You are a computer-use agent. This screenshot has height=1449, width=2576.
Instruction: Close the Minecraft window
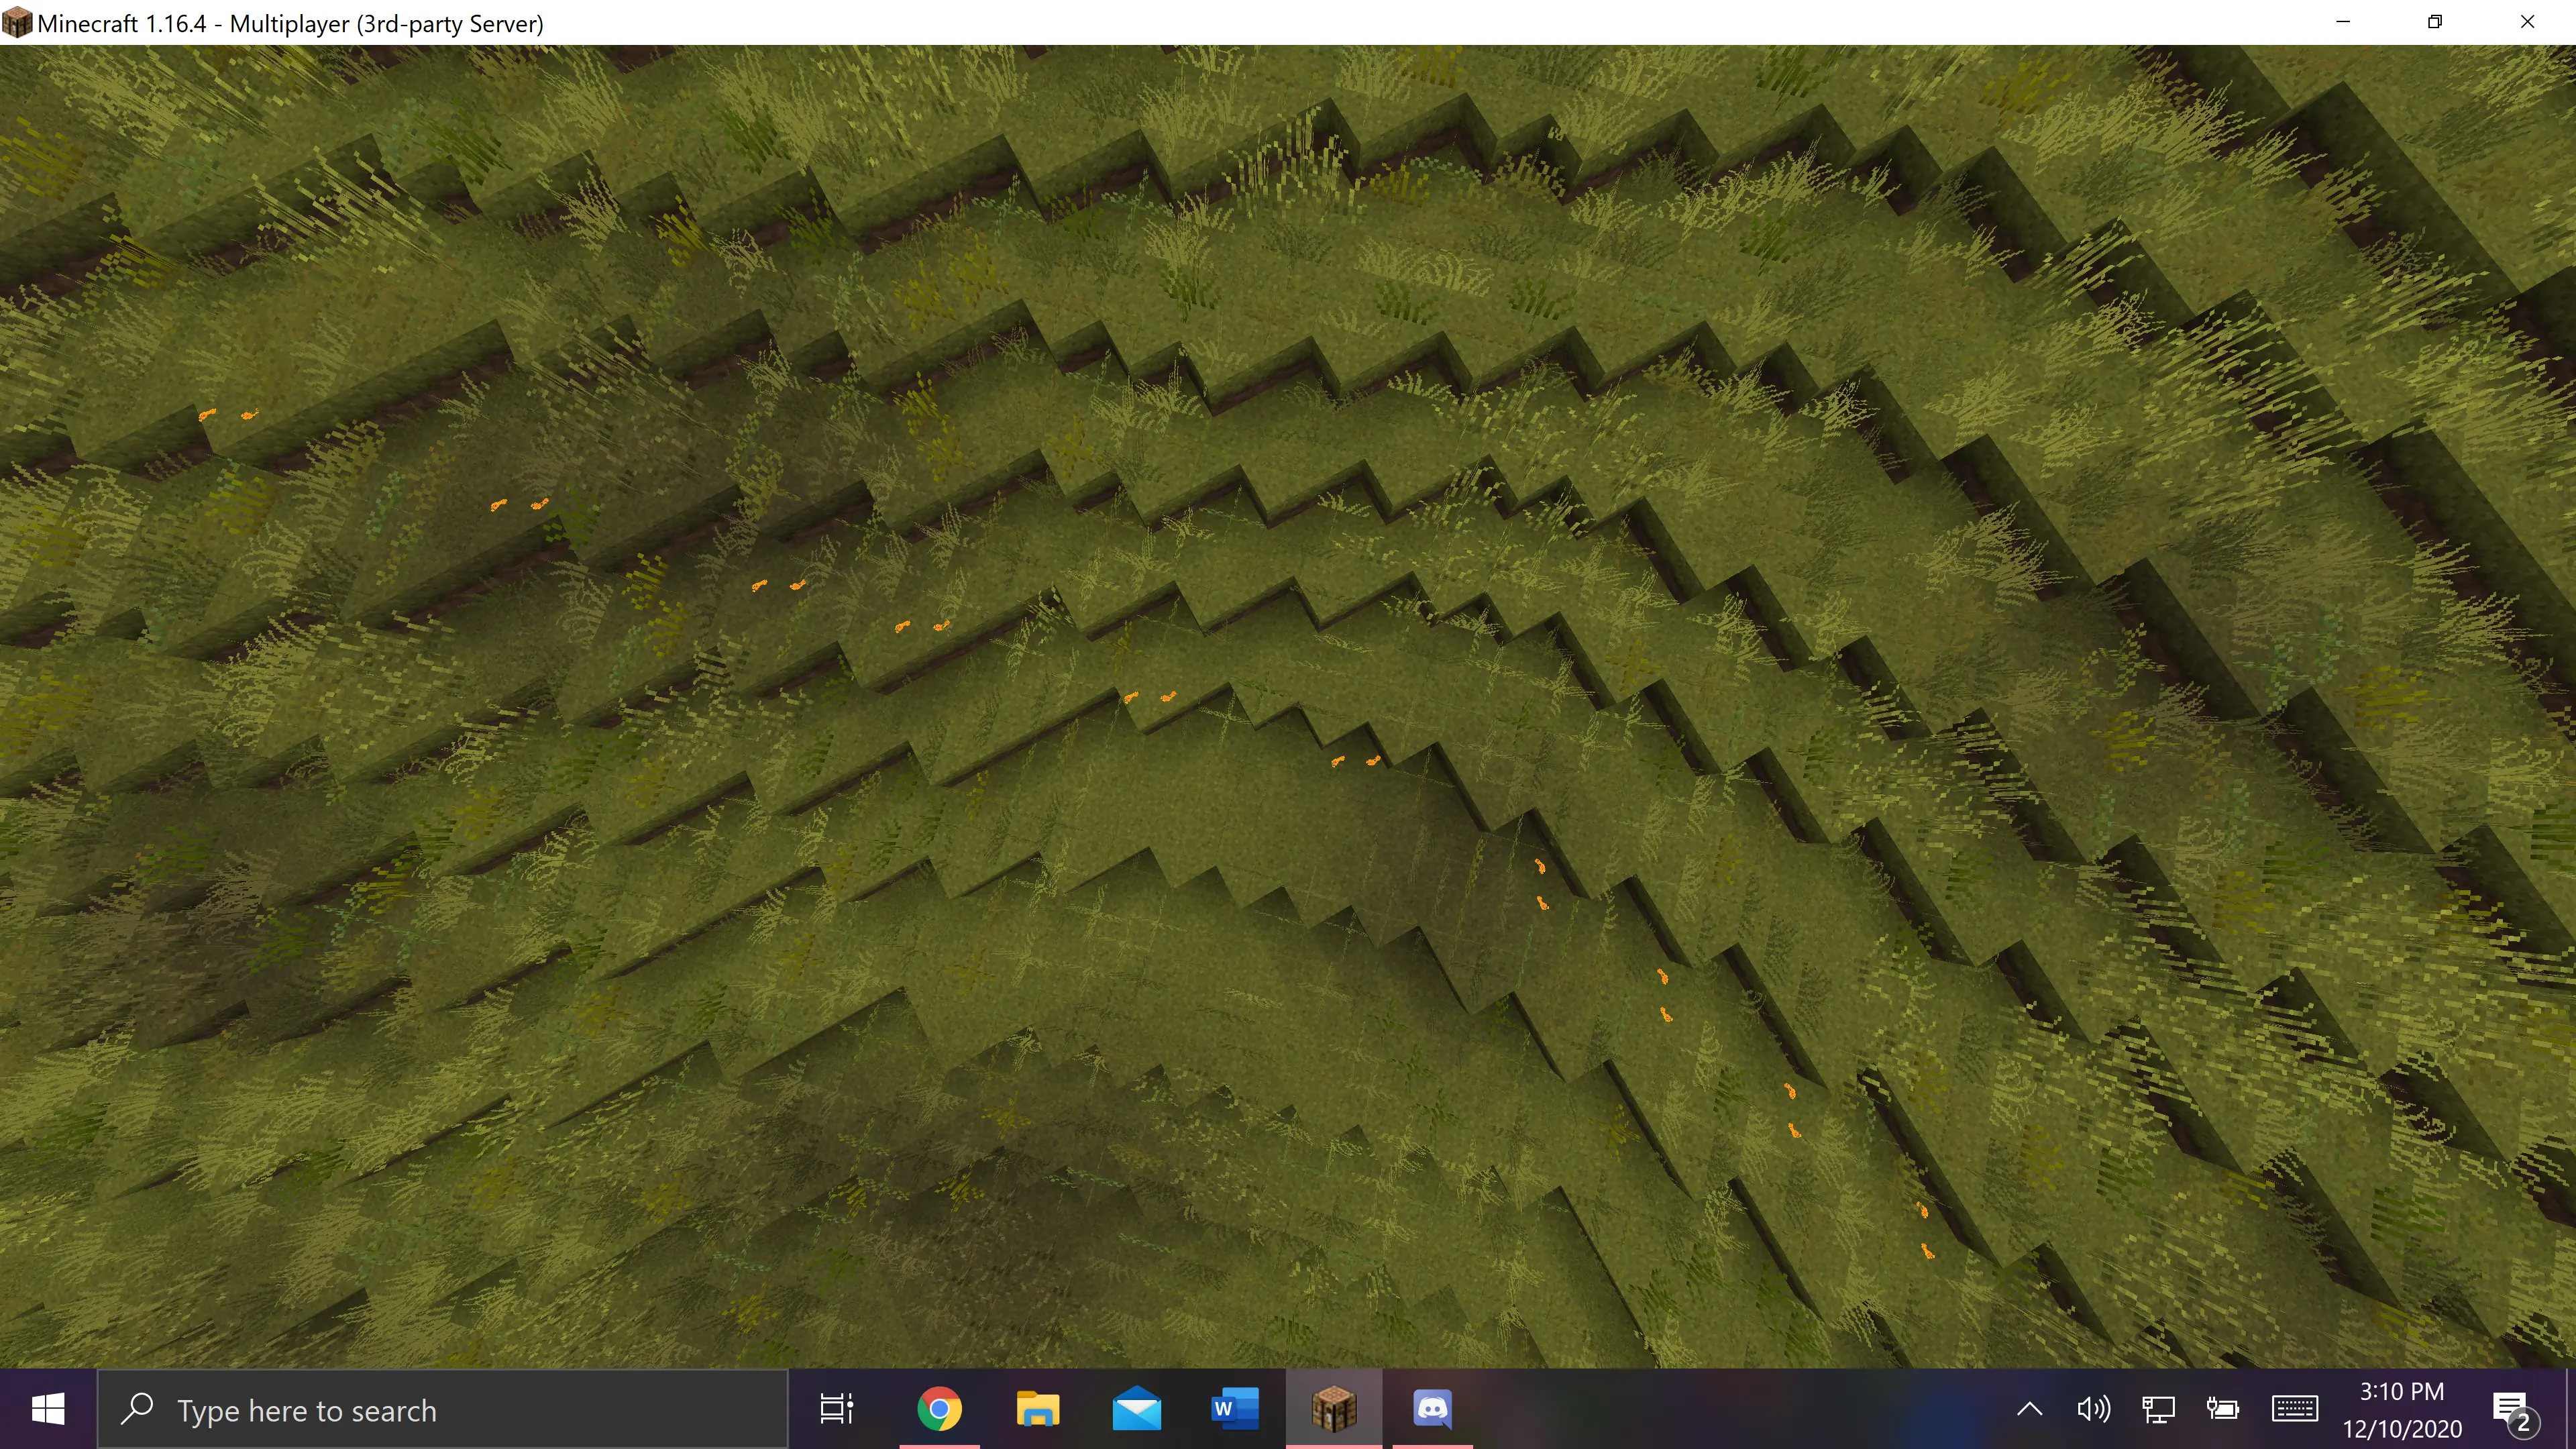coord(2527,22)
